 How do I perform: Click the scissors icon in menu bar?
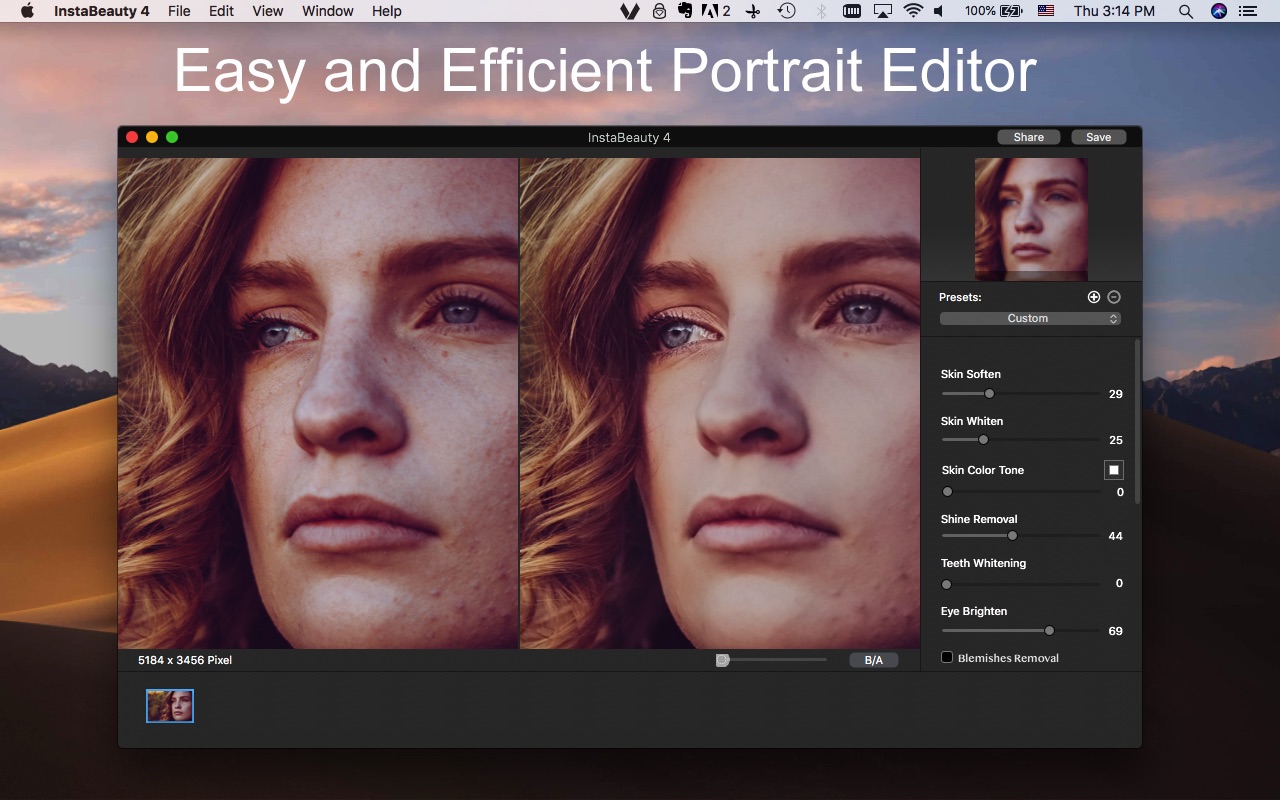(x=753, y=11)
